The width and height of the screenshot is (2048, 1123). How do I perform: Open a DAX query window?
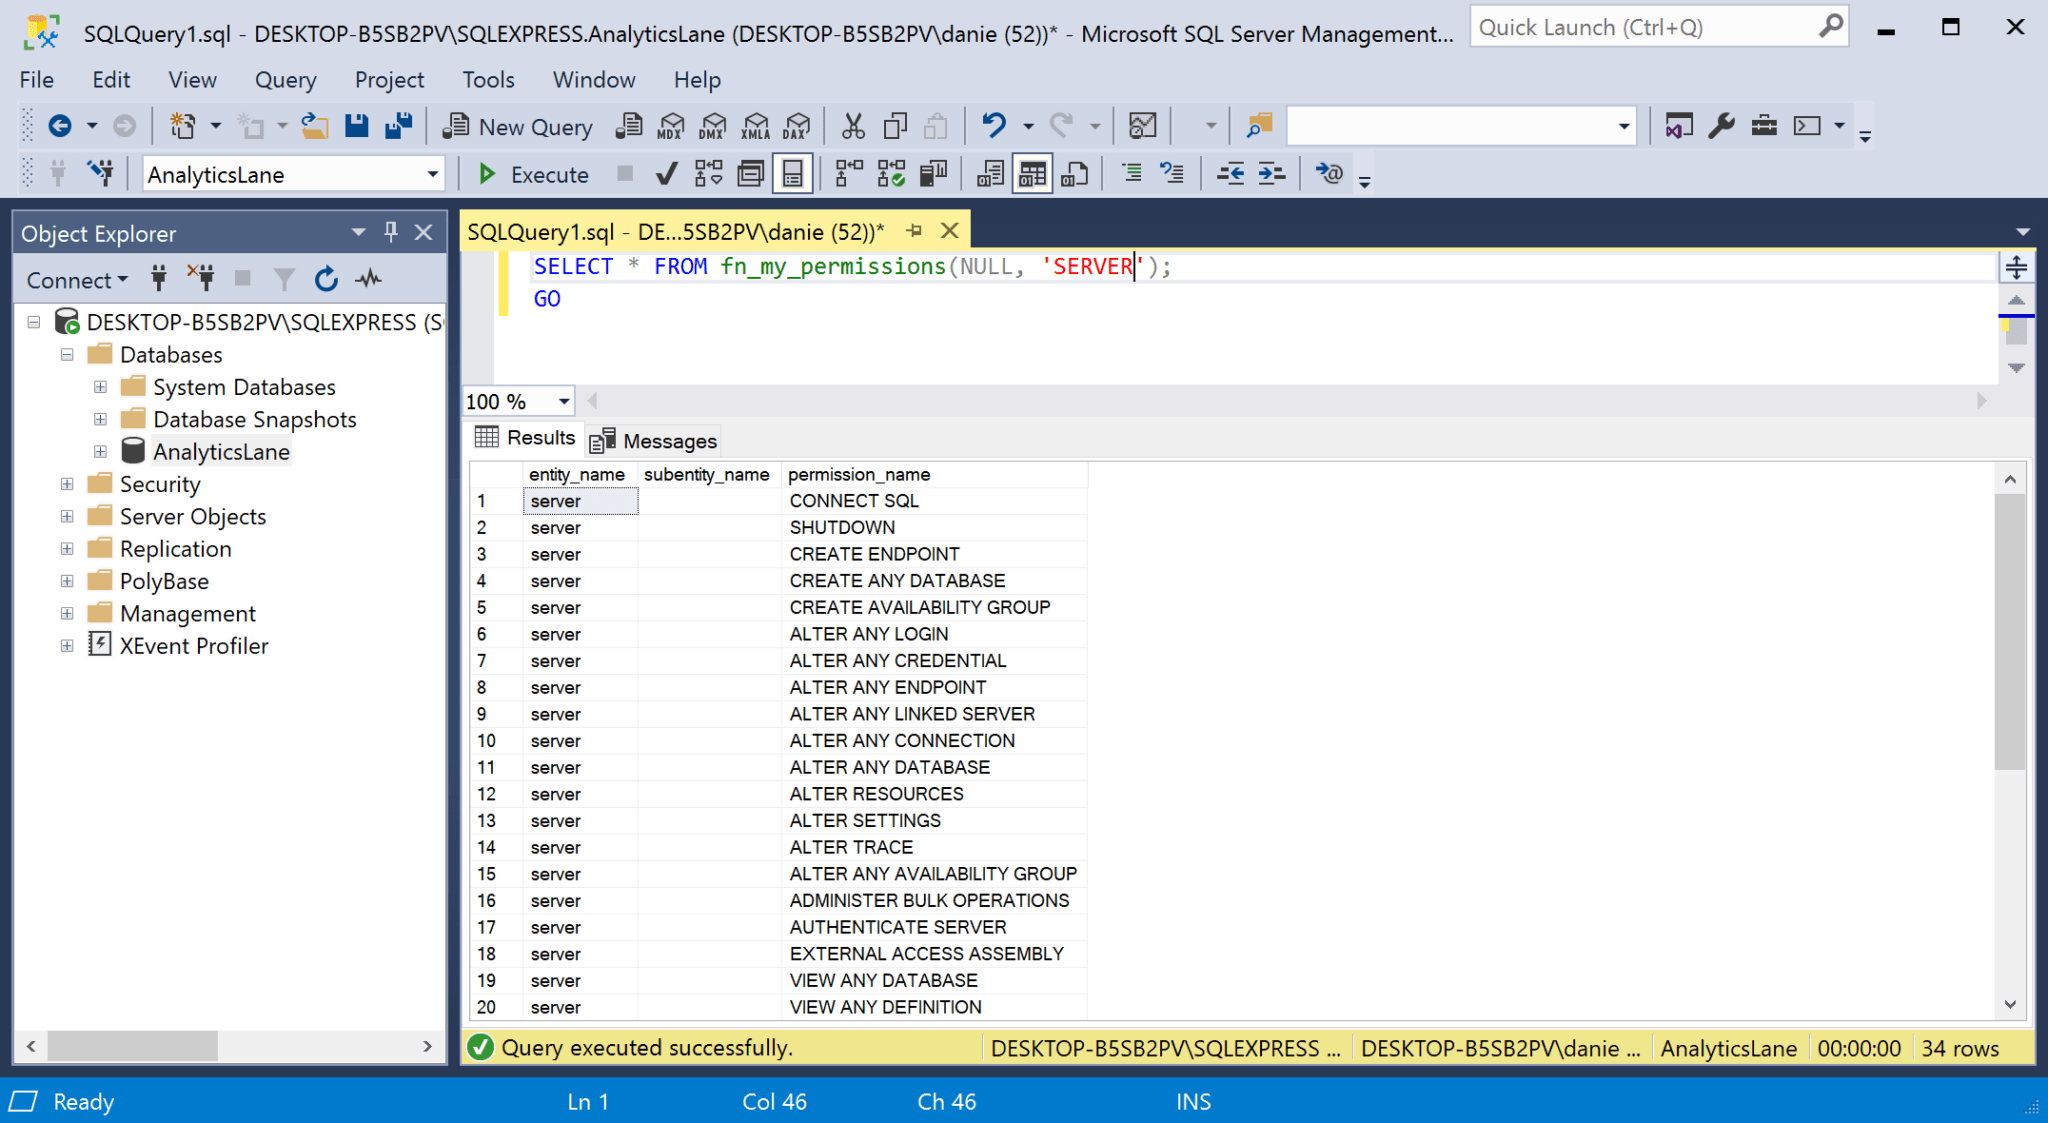click(797, 126)
